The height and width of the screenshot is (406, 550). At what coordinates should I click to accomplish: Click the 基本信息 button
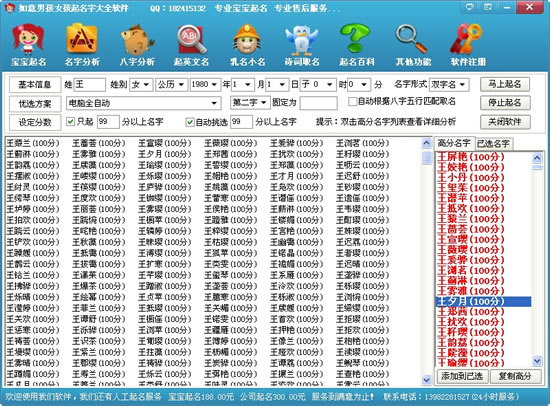[35, 85]
